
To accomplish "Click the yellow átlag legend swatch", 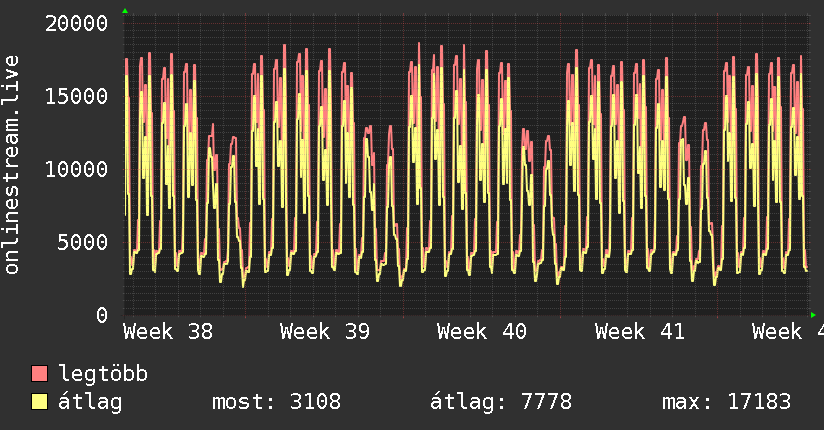I will 39,402.
